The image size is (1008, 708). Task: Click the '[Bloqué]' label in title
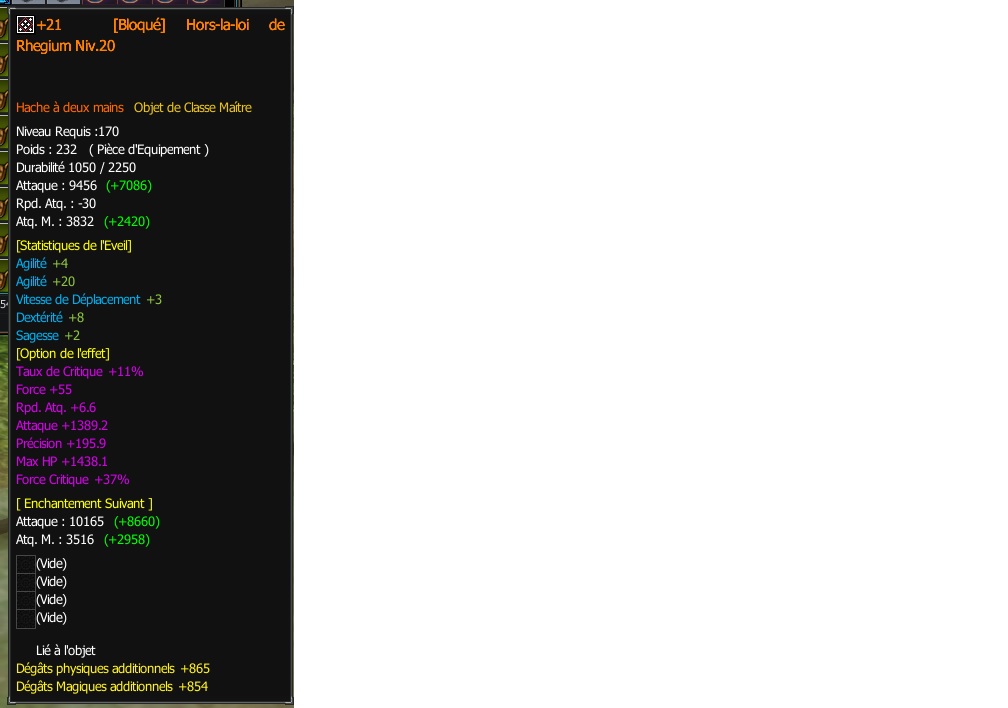tap(139, 25)
